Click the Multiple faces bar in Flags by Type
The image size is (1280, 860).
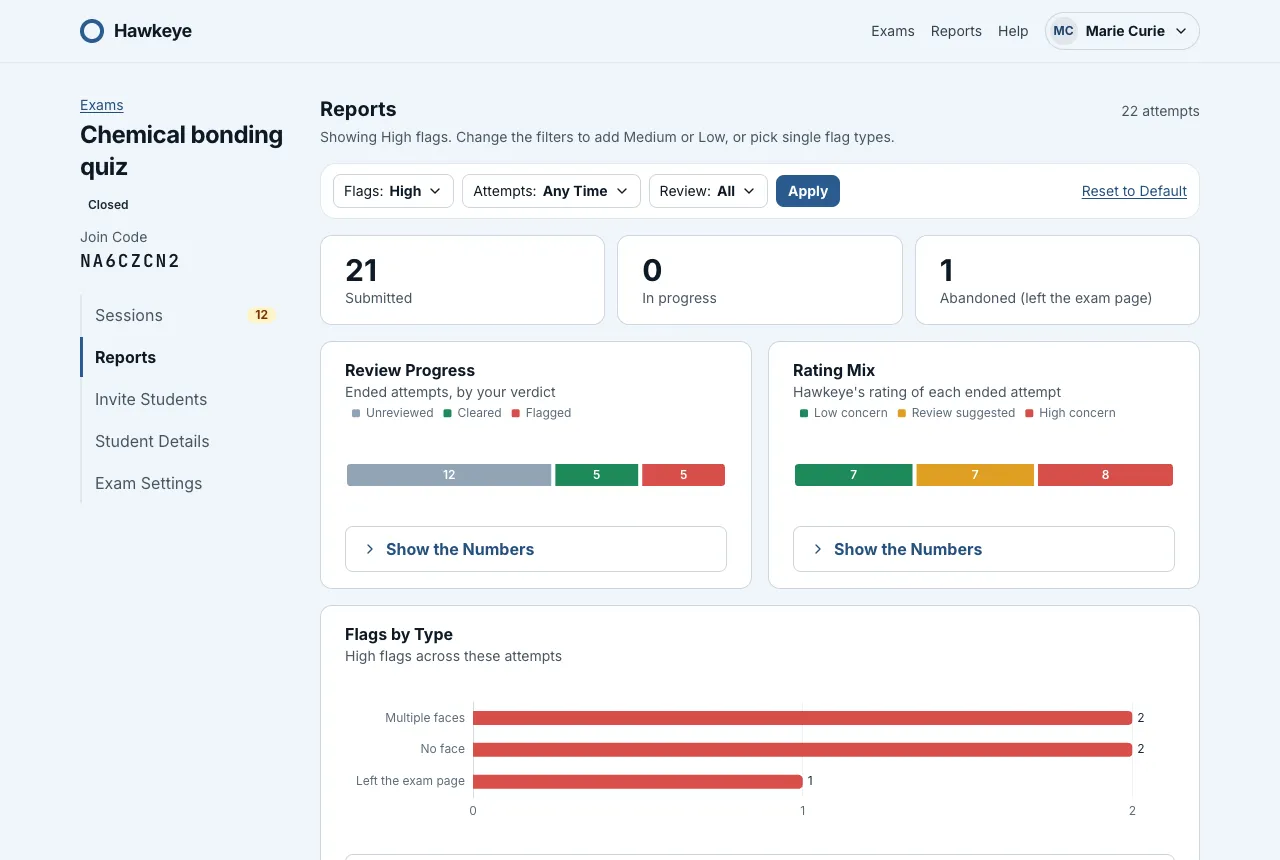coord(802,718)
